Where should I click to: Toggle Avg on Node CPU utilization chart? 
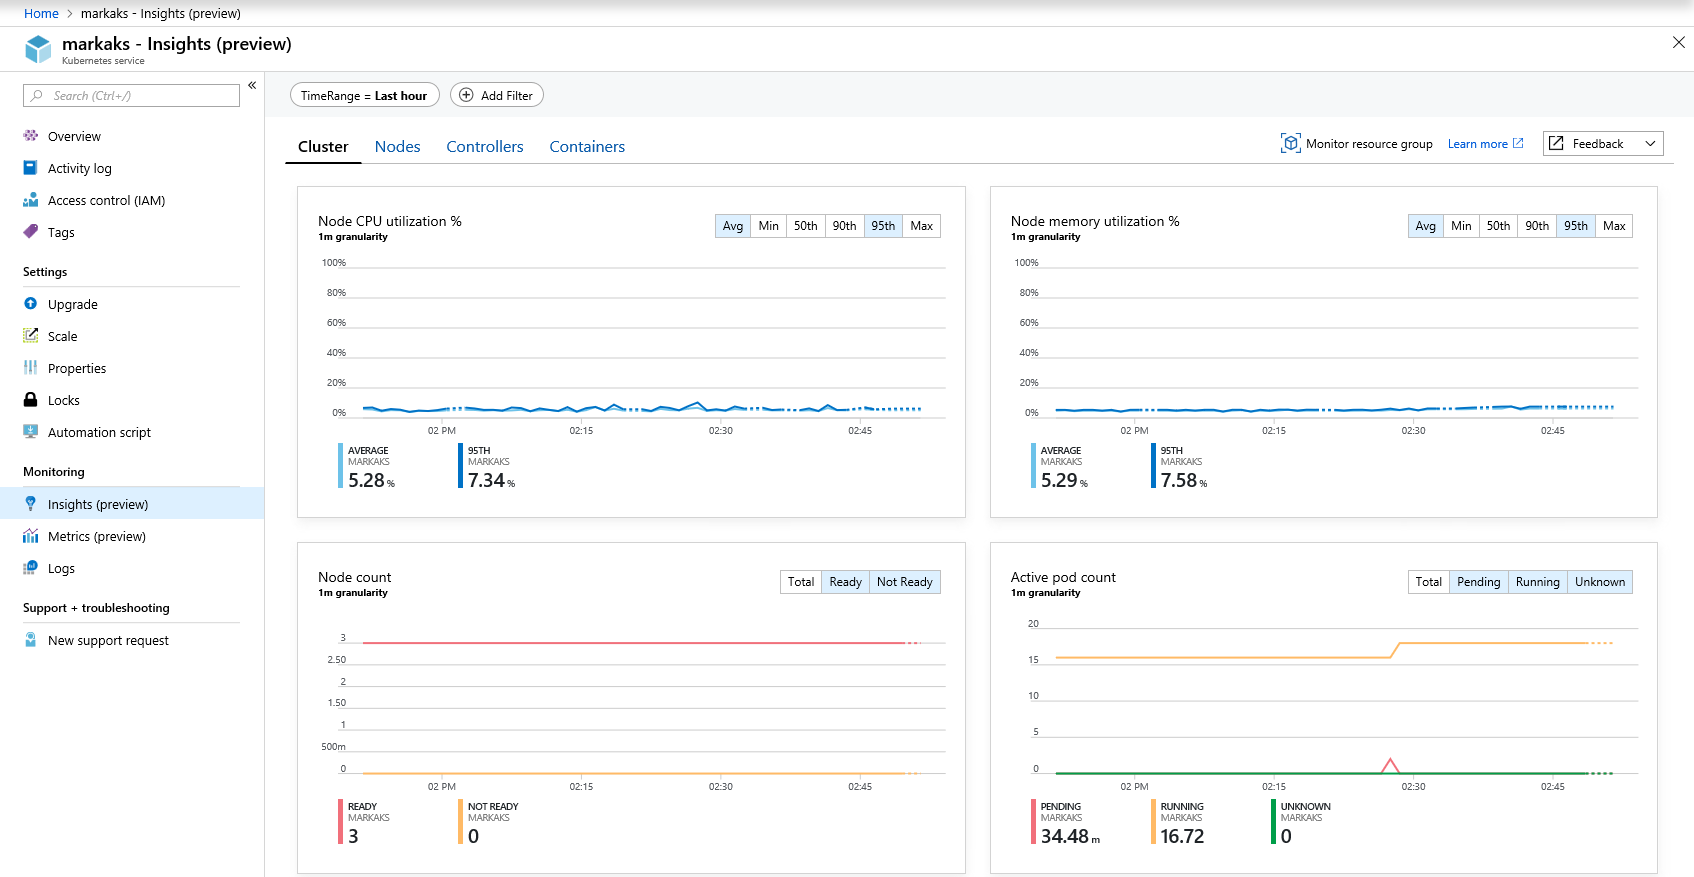pos(733,226)
